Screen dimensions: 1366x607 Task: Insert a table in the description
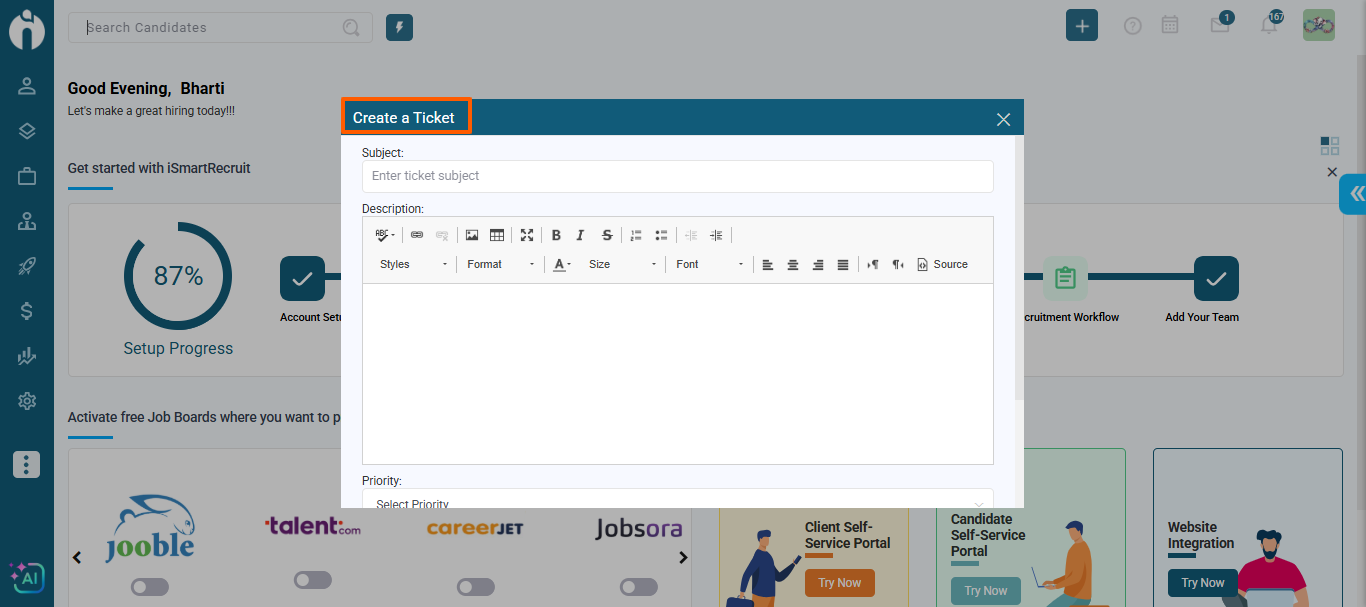tap(497, 235)
